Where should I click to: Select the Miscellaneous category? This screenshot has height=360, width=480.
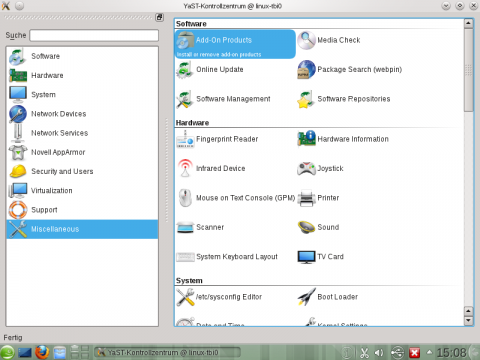pos(82,229)
